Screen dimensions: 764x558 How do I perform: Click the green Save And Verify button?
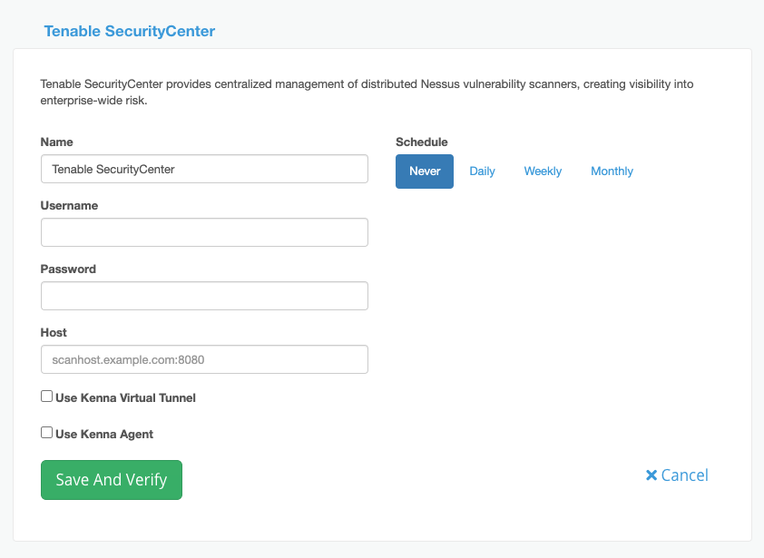click(112, 480)
